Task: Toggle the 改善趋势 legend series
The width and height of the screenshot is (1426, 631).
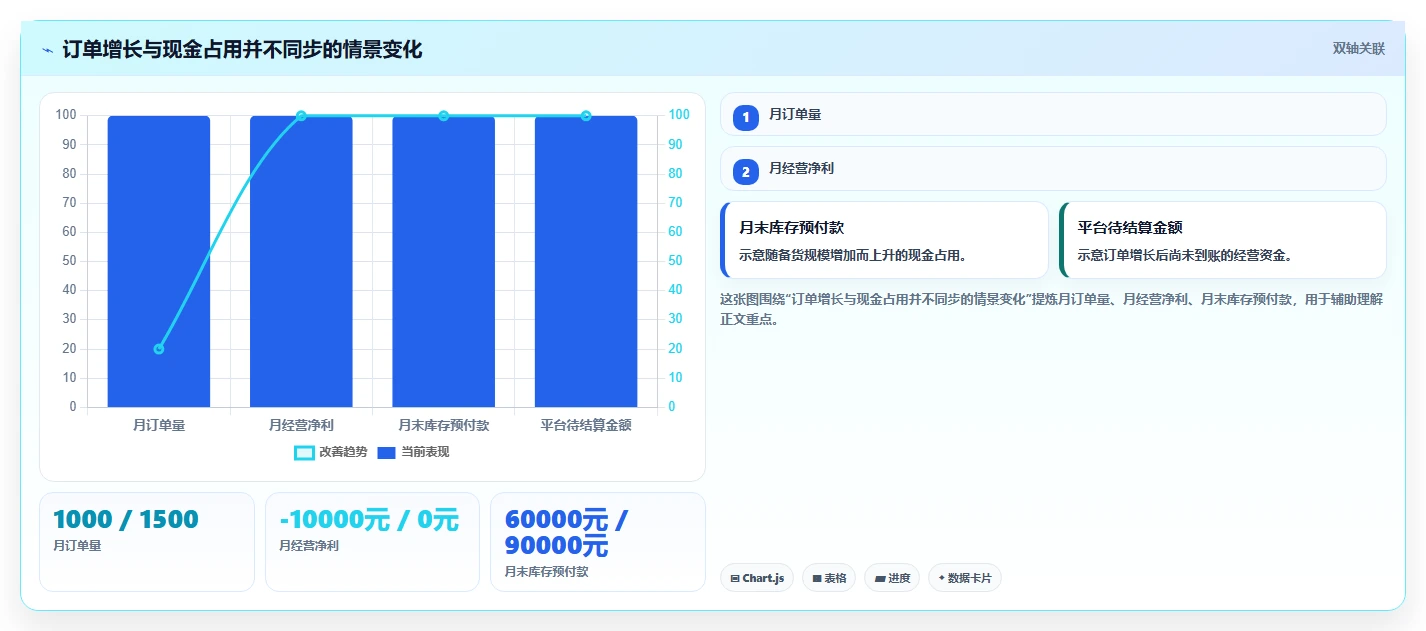Action: tap(330, 452)
